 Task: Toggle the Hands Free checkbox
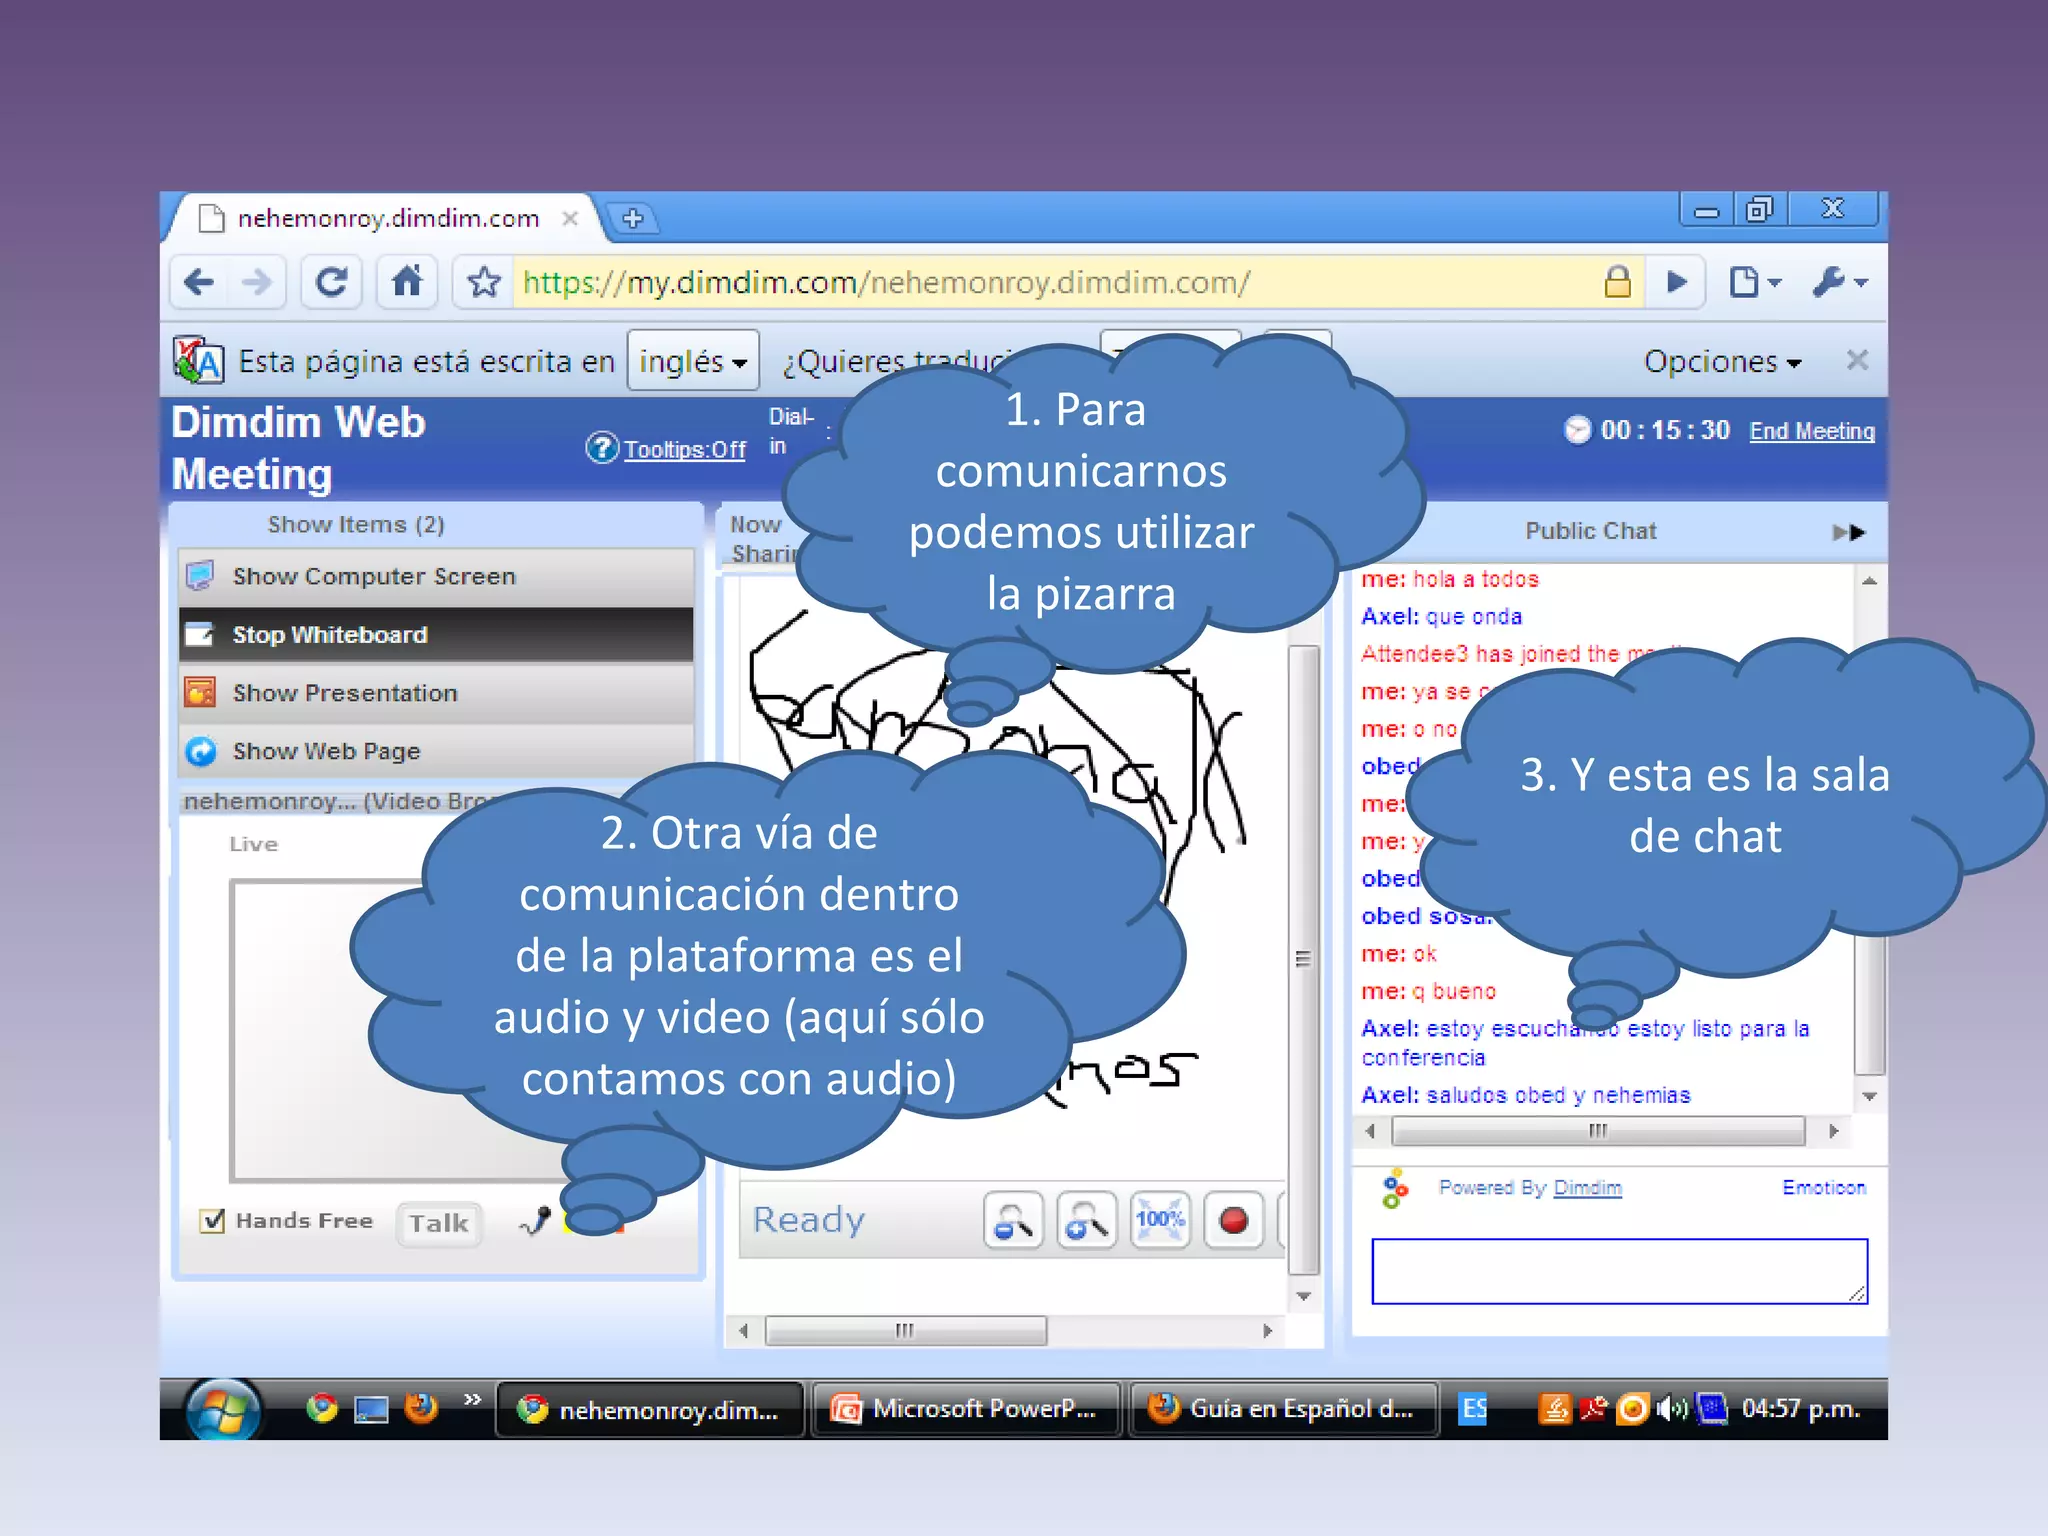point(212,1221)
